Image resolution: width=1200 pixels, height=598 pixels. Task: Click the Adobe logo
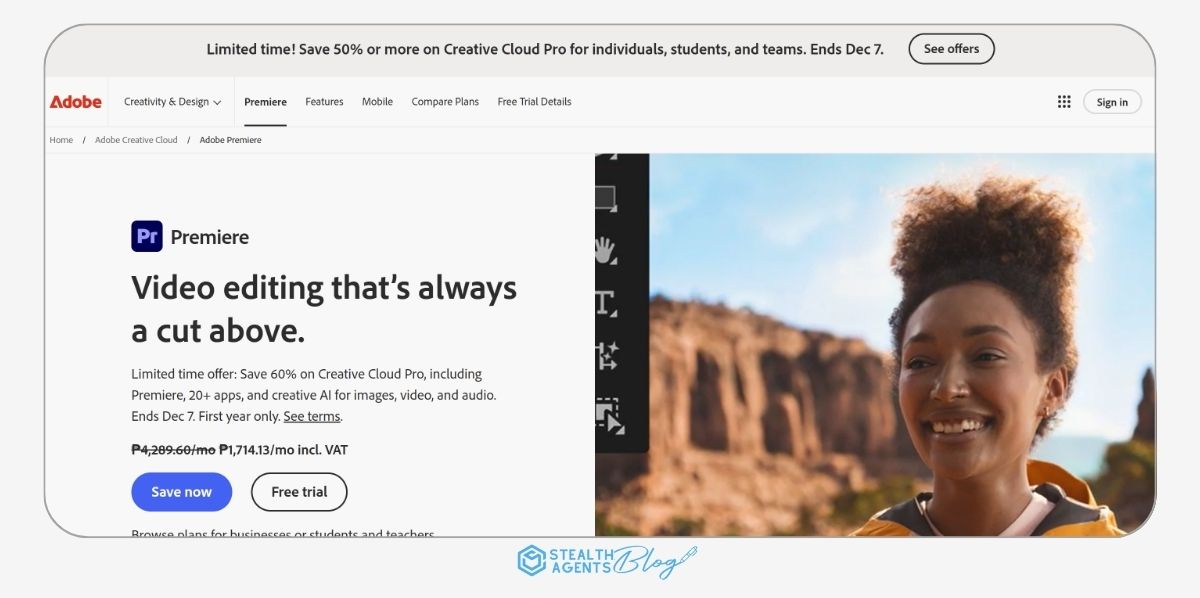tap(76, 102)
